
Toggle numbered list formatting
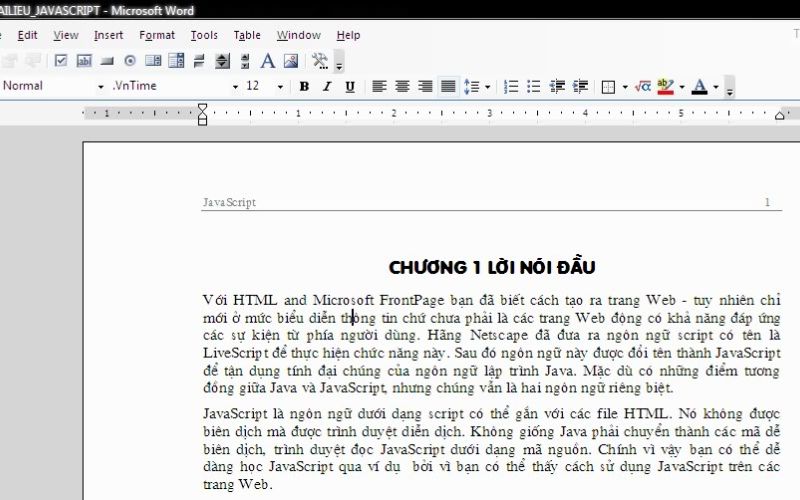[x=511, y=86]
